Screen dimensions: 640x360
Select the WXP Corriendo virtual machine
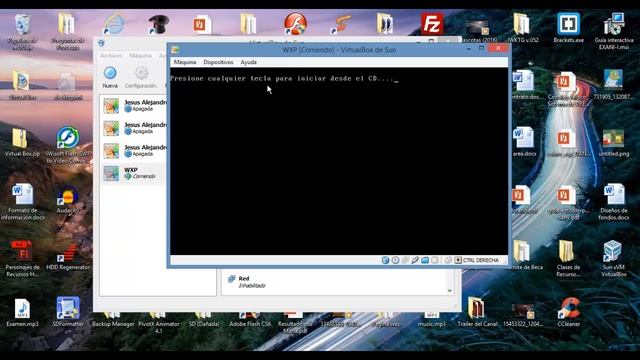pos(133,173)
